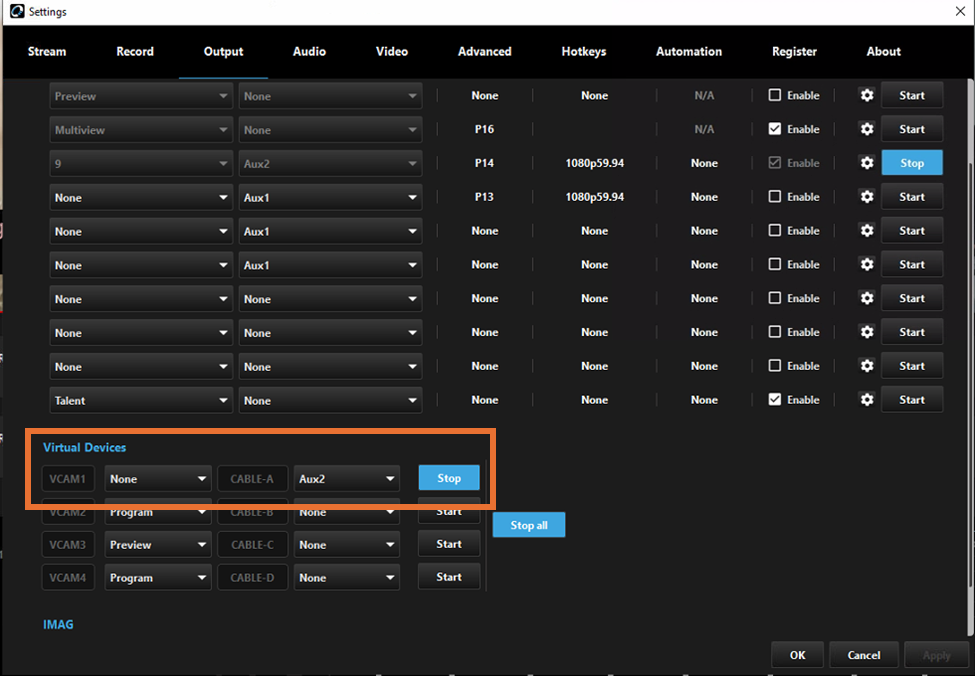
Task: Open settings gear on the last None/None output row
Action: coord(866,365)
